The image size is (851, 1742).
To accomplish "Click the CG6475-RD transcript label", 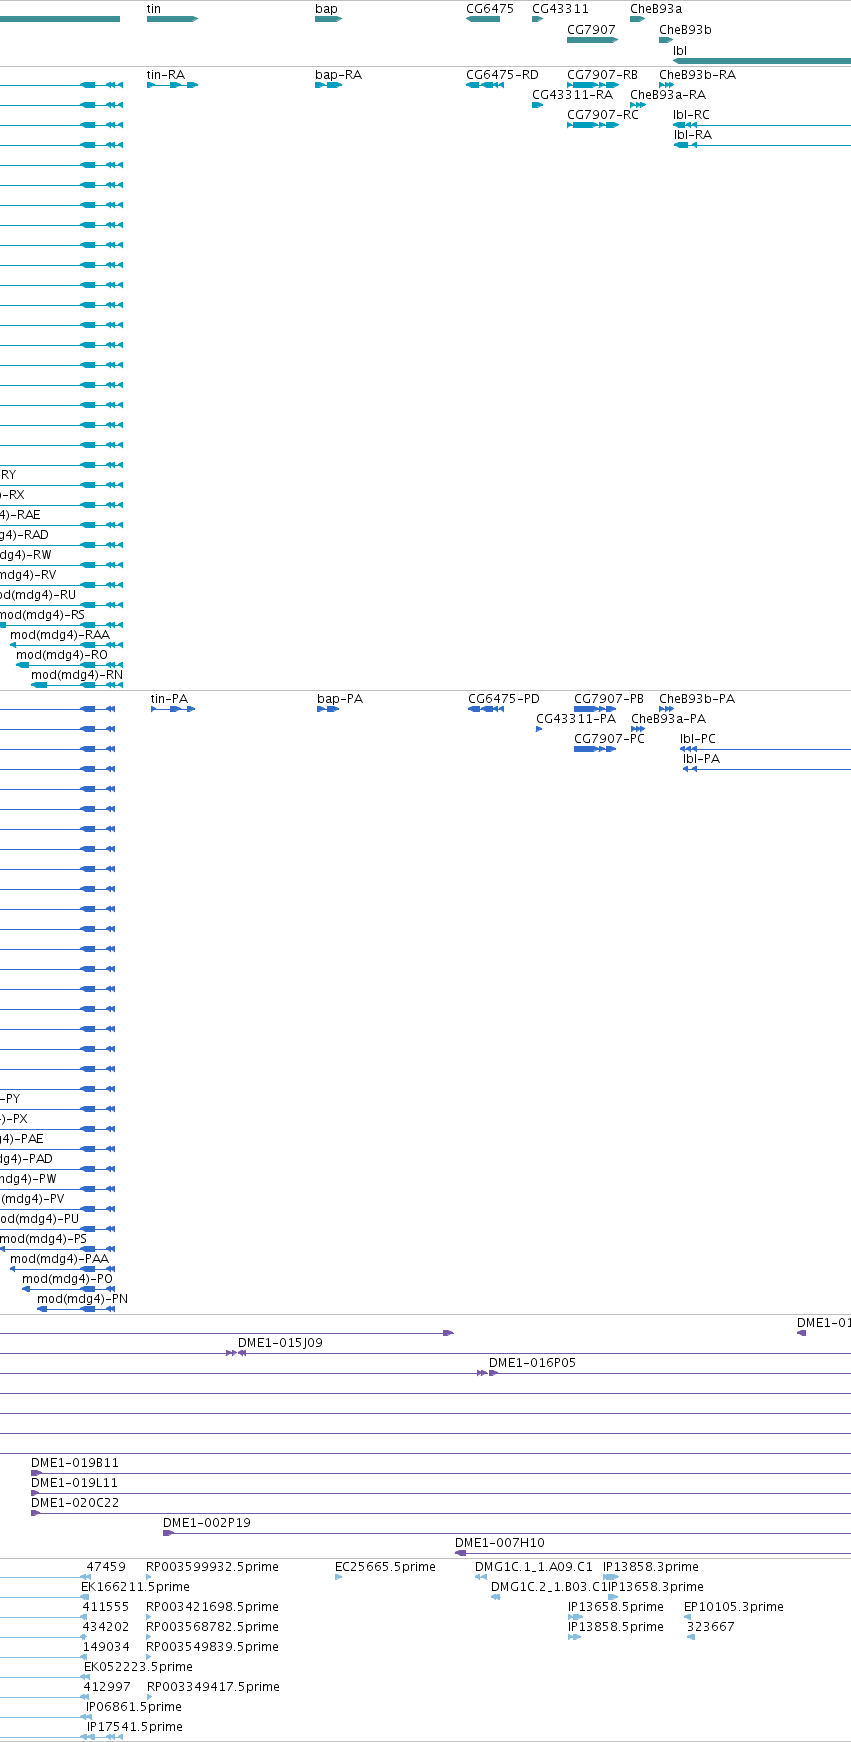I will point(502,75).
